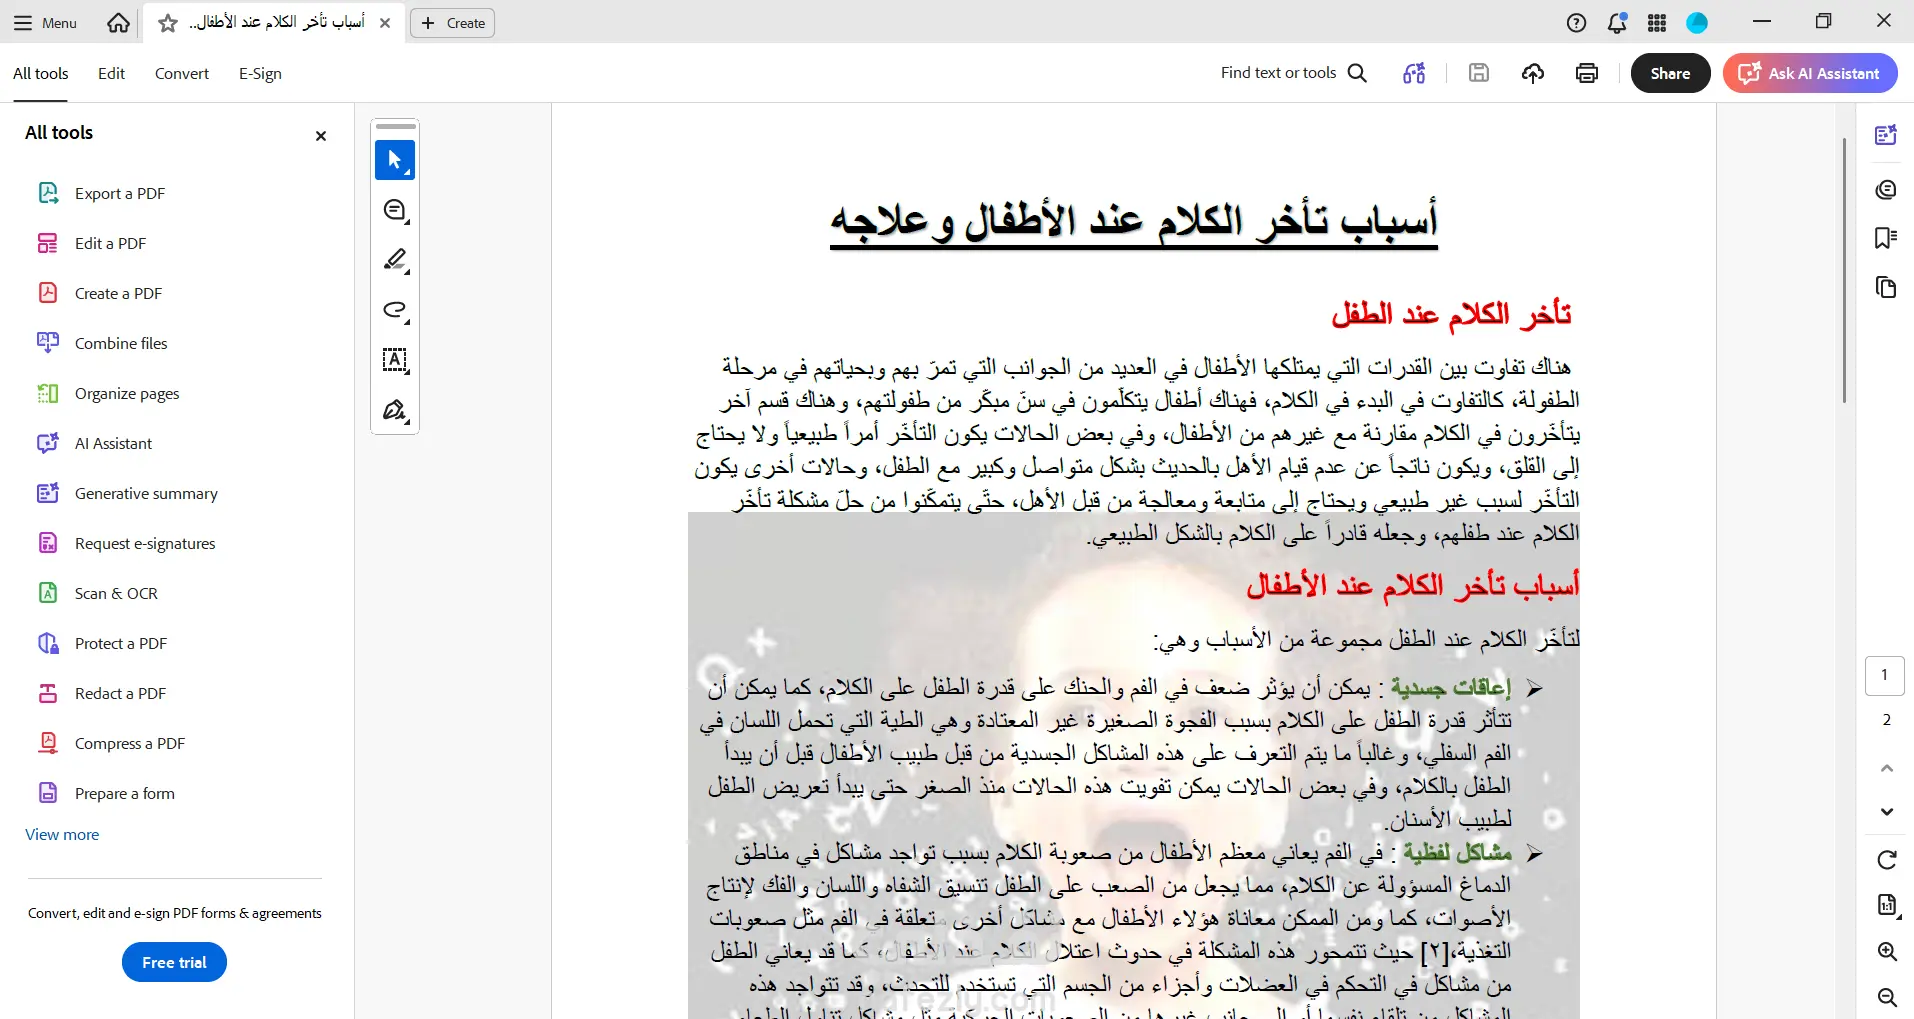Click the document vertical scrollbar
Screen dimensions: 1914x1019
1845,270
